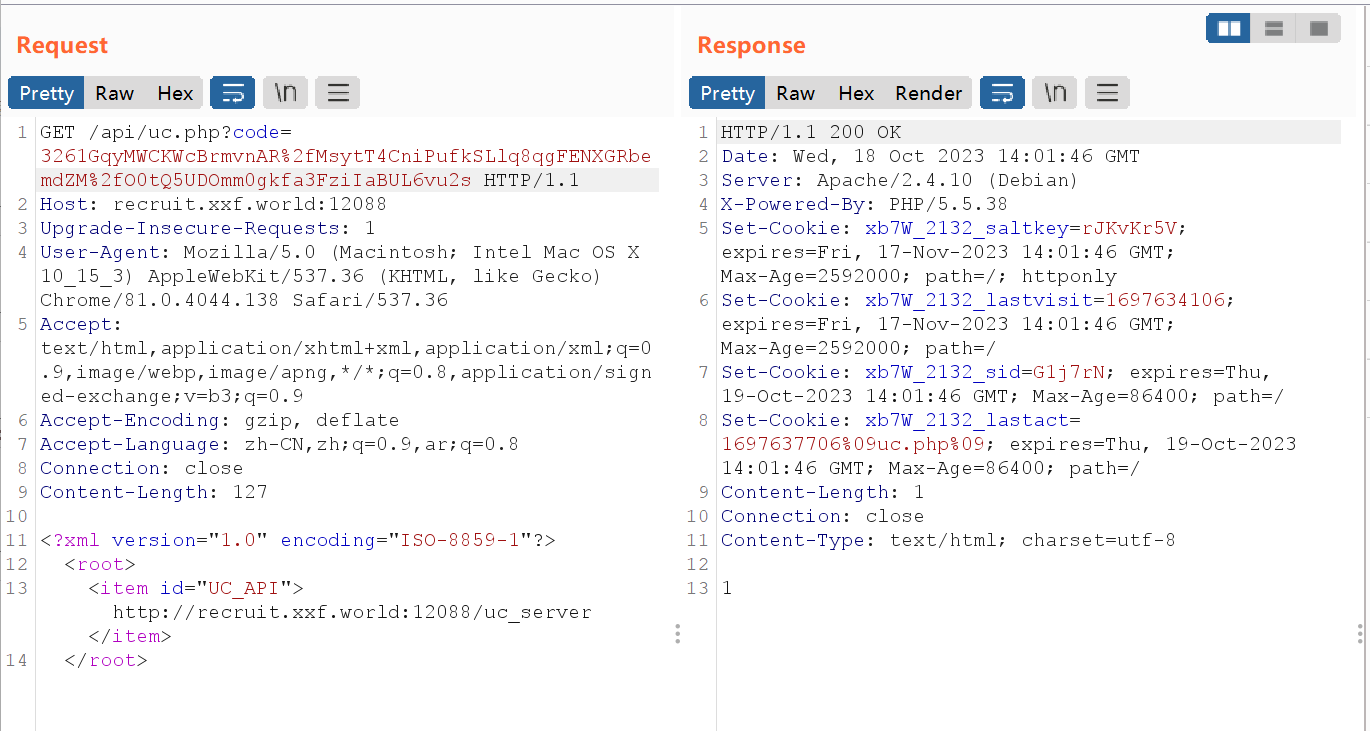The width and height of the screenshot is (1370, 731).
Task: Click the GET /api/uc.php?code= request line
Action: [166, 132]
